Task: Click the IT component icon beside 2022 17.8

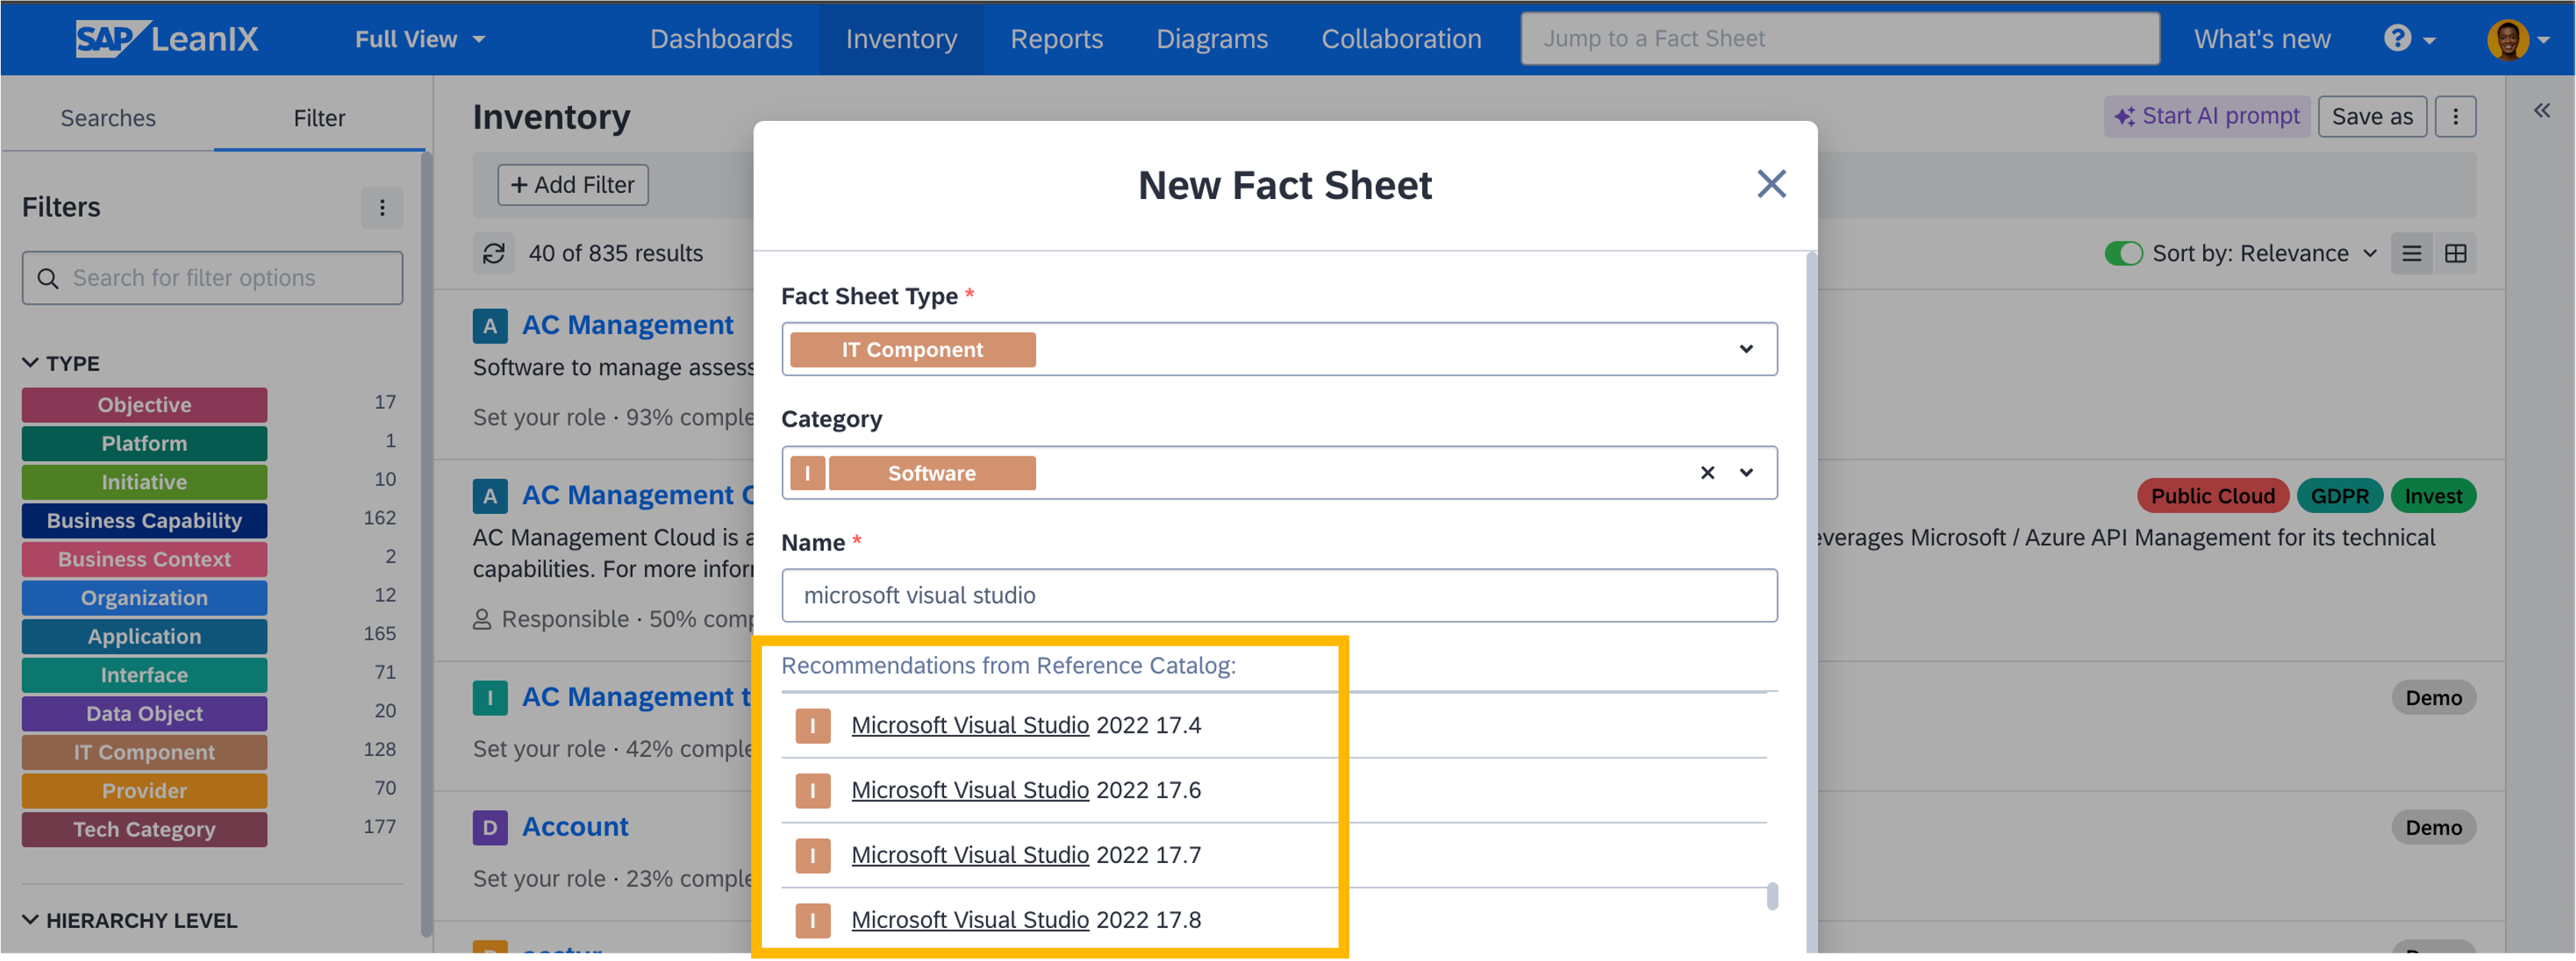Action: click(x=812, y=921)
